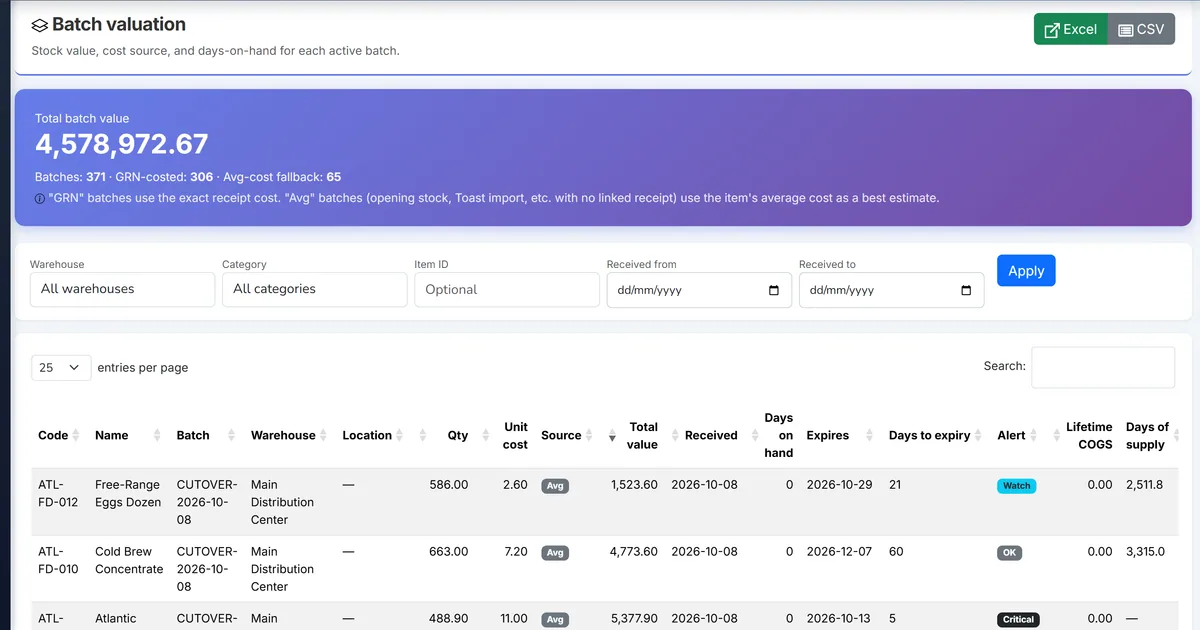This screenshot has width=1200, height=630.
Task: Open the Category filter dropdown
Action: 314,289
